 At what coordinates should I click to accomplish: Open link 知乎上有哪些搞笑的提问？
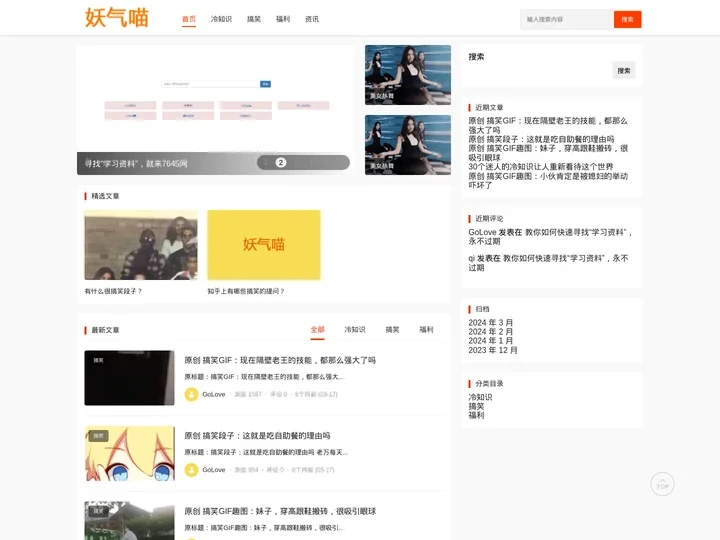(x=246, y=291)
